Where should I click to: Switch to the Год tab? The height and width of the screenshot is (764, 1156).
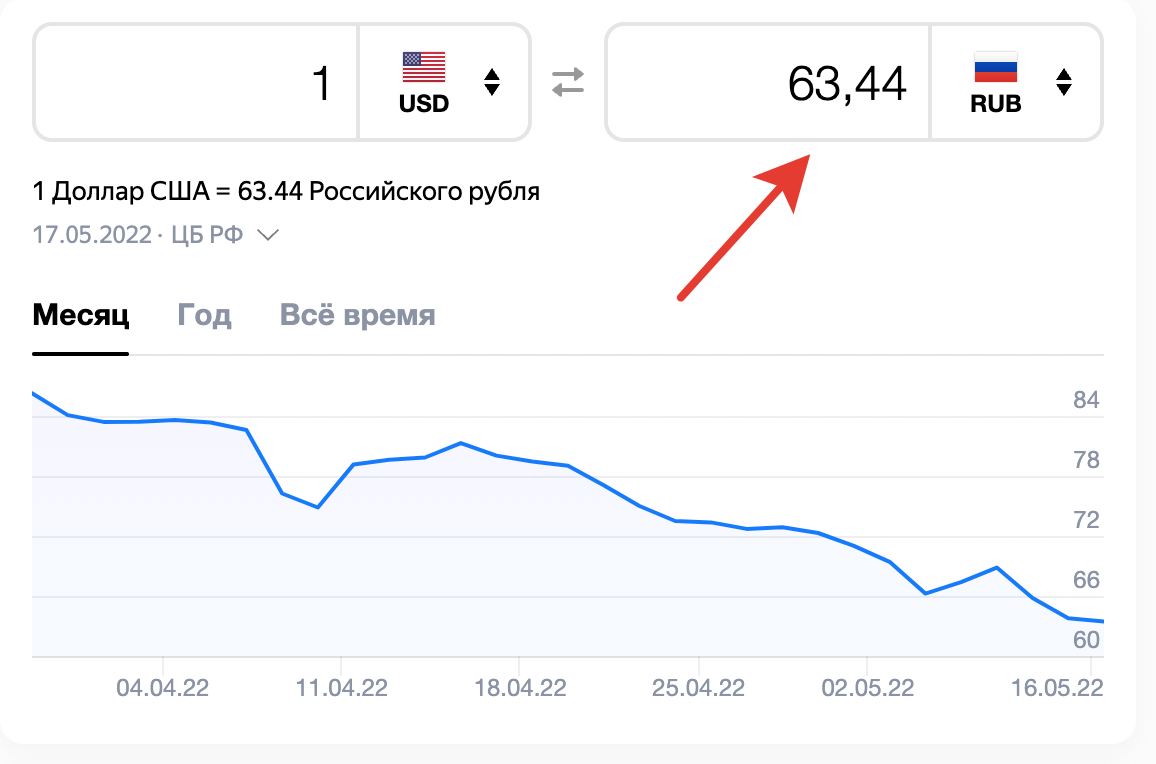pyautogui.click(x=204, y=316)
